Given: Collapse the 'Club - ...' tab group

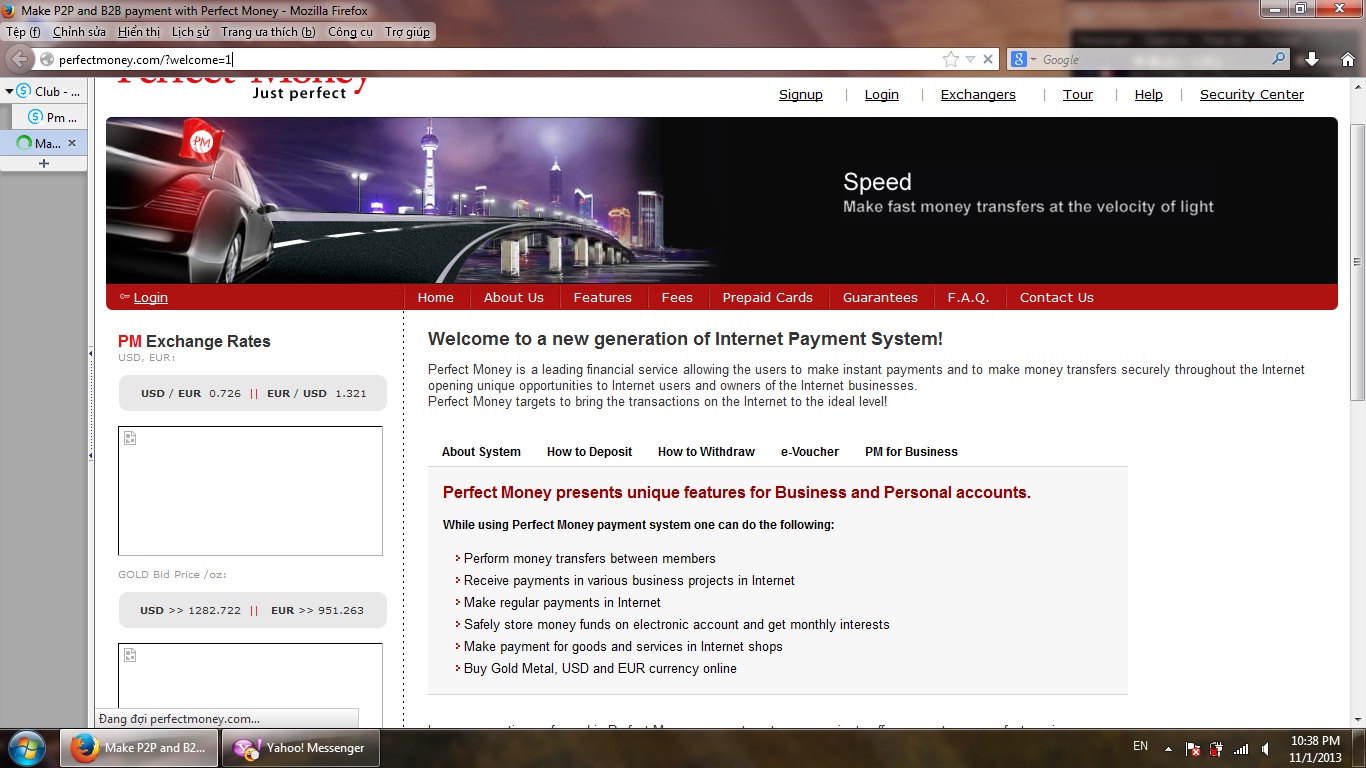Looking at the screenshot, I should (x=9, y=91).
